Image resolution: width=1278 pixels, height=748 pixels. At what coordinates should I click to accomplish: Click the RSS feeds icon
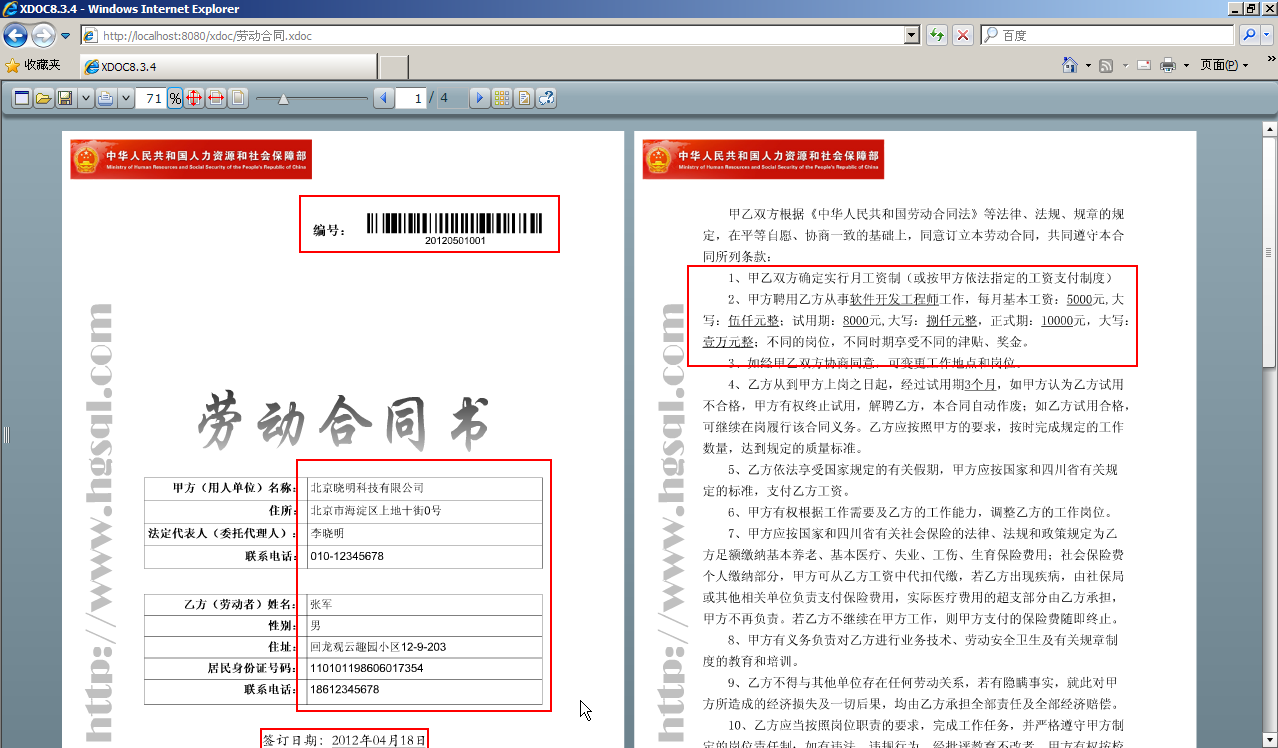tap(1106, 65)
